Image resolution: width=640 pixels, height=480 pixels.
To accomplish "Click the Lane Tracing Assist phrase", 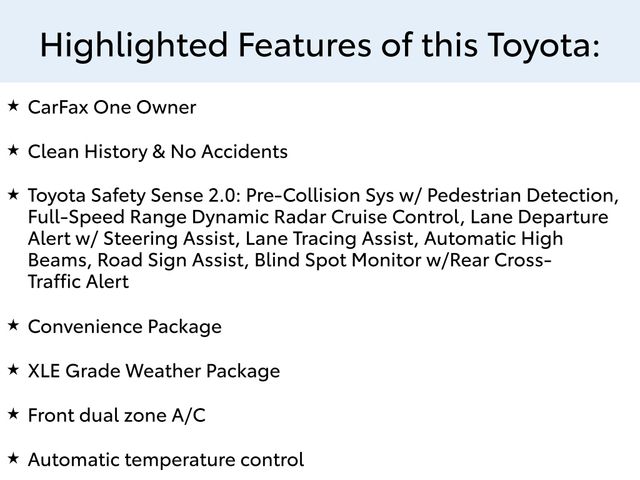I will point(329,239).
